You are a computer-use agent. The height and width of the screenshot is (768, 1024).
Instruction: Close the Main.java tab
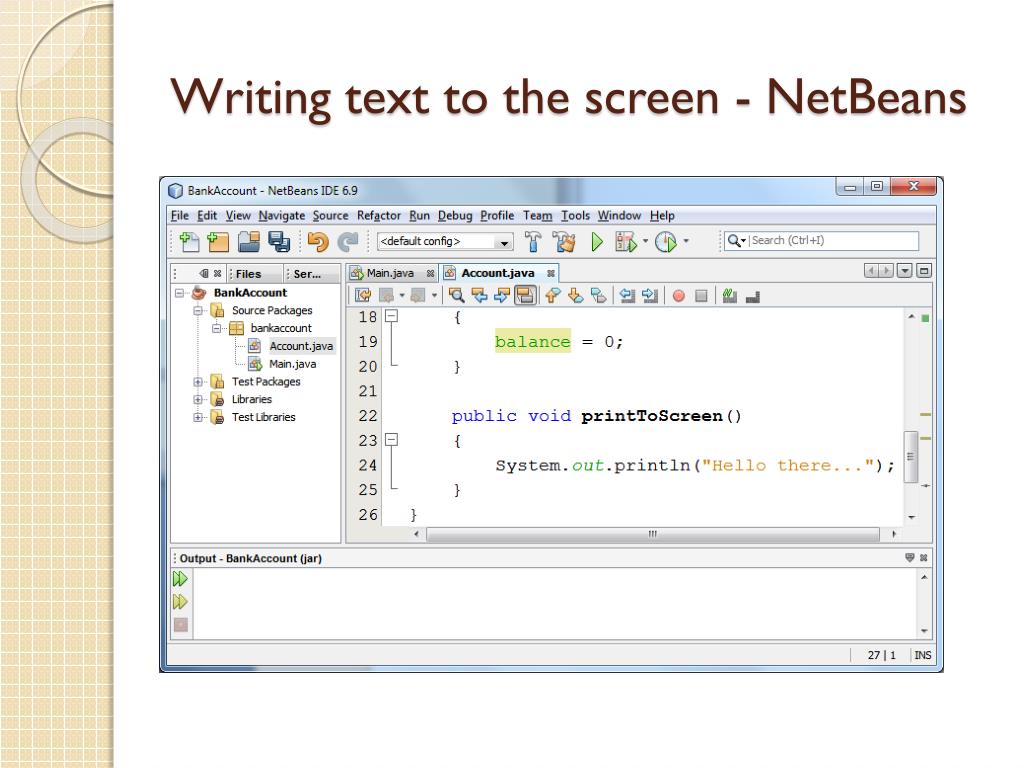tap(430, 274)
